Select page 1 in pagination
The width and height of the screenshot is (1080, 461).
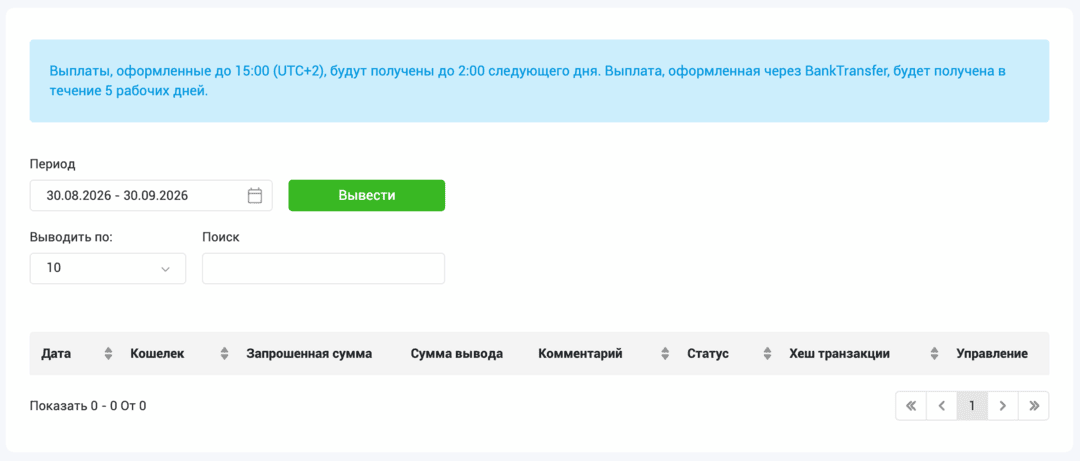click(972, 406)
